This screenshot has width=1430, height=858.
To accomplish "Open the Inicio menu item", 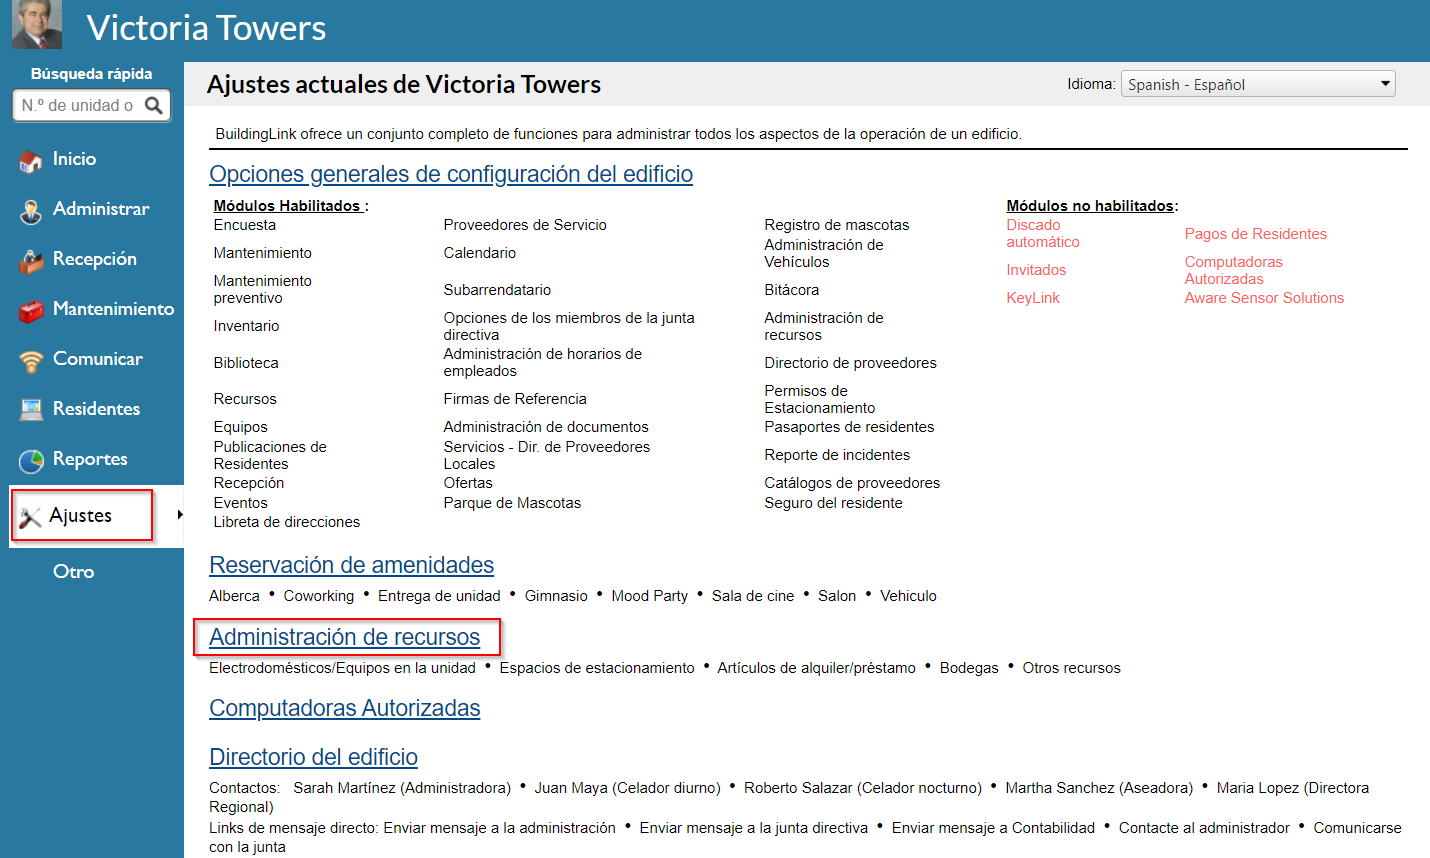I will (x=74, y=159).
